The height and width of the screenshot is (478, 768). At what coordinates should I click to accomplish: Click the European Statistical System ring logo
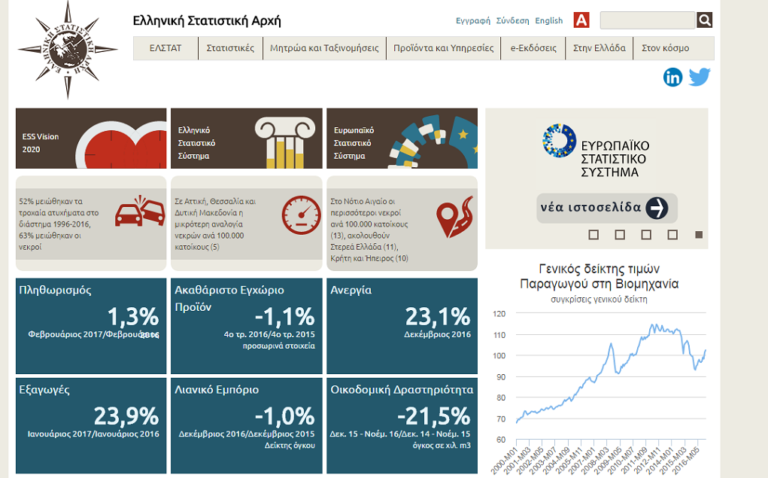click(x=559, y=141)
